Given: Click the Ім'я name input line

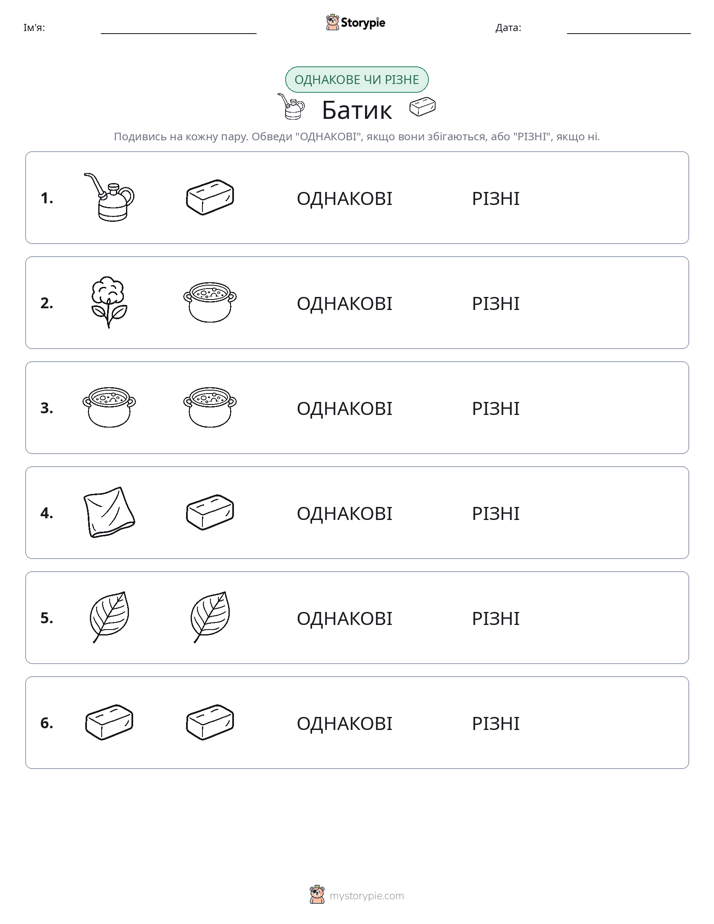Looking at the screenshot, I should tap(178, 29).
